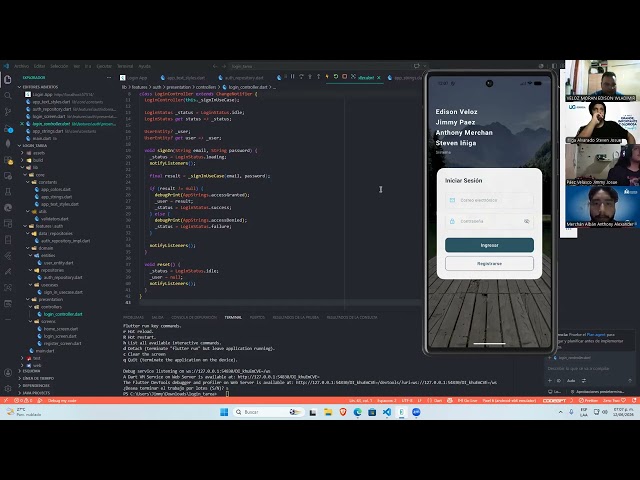Click the Windows Start button
Viewport: 640px width, 480px height.
pyautogui.click(x=224, y=412)
